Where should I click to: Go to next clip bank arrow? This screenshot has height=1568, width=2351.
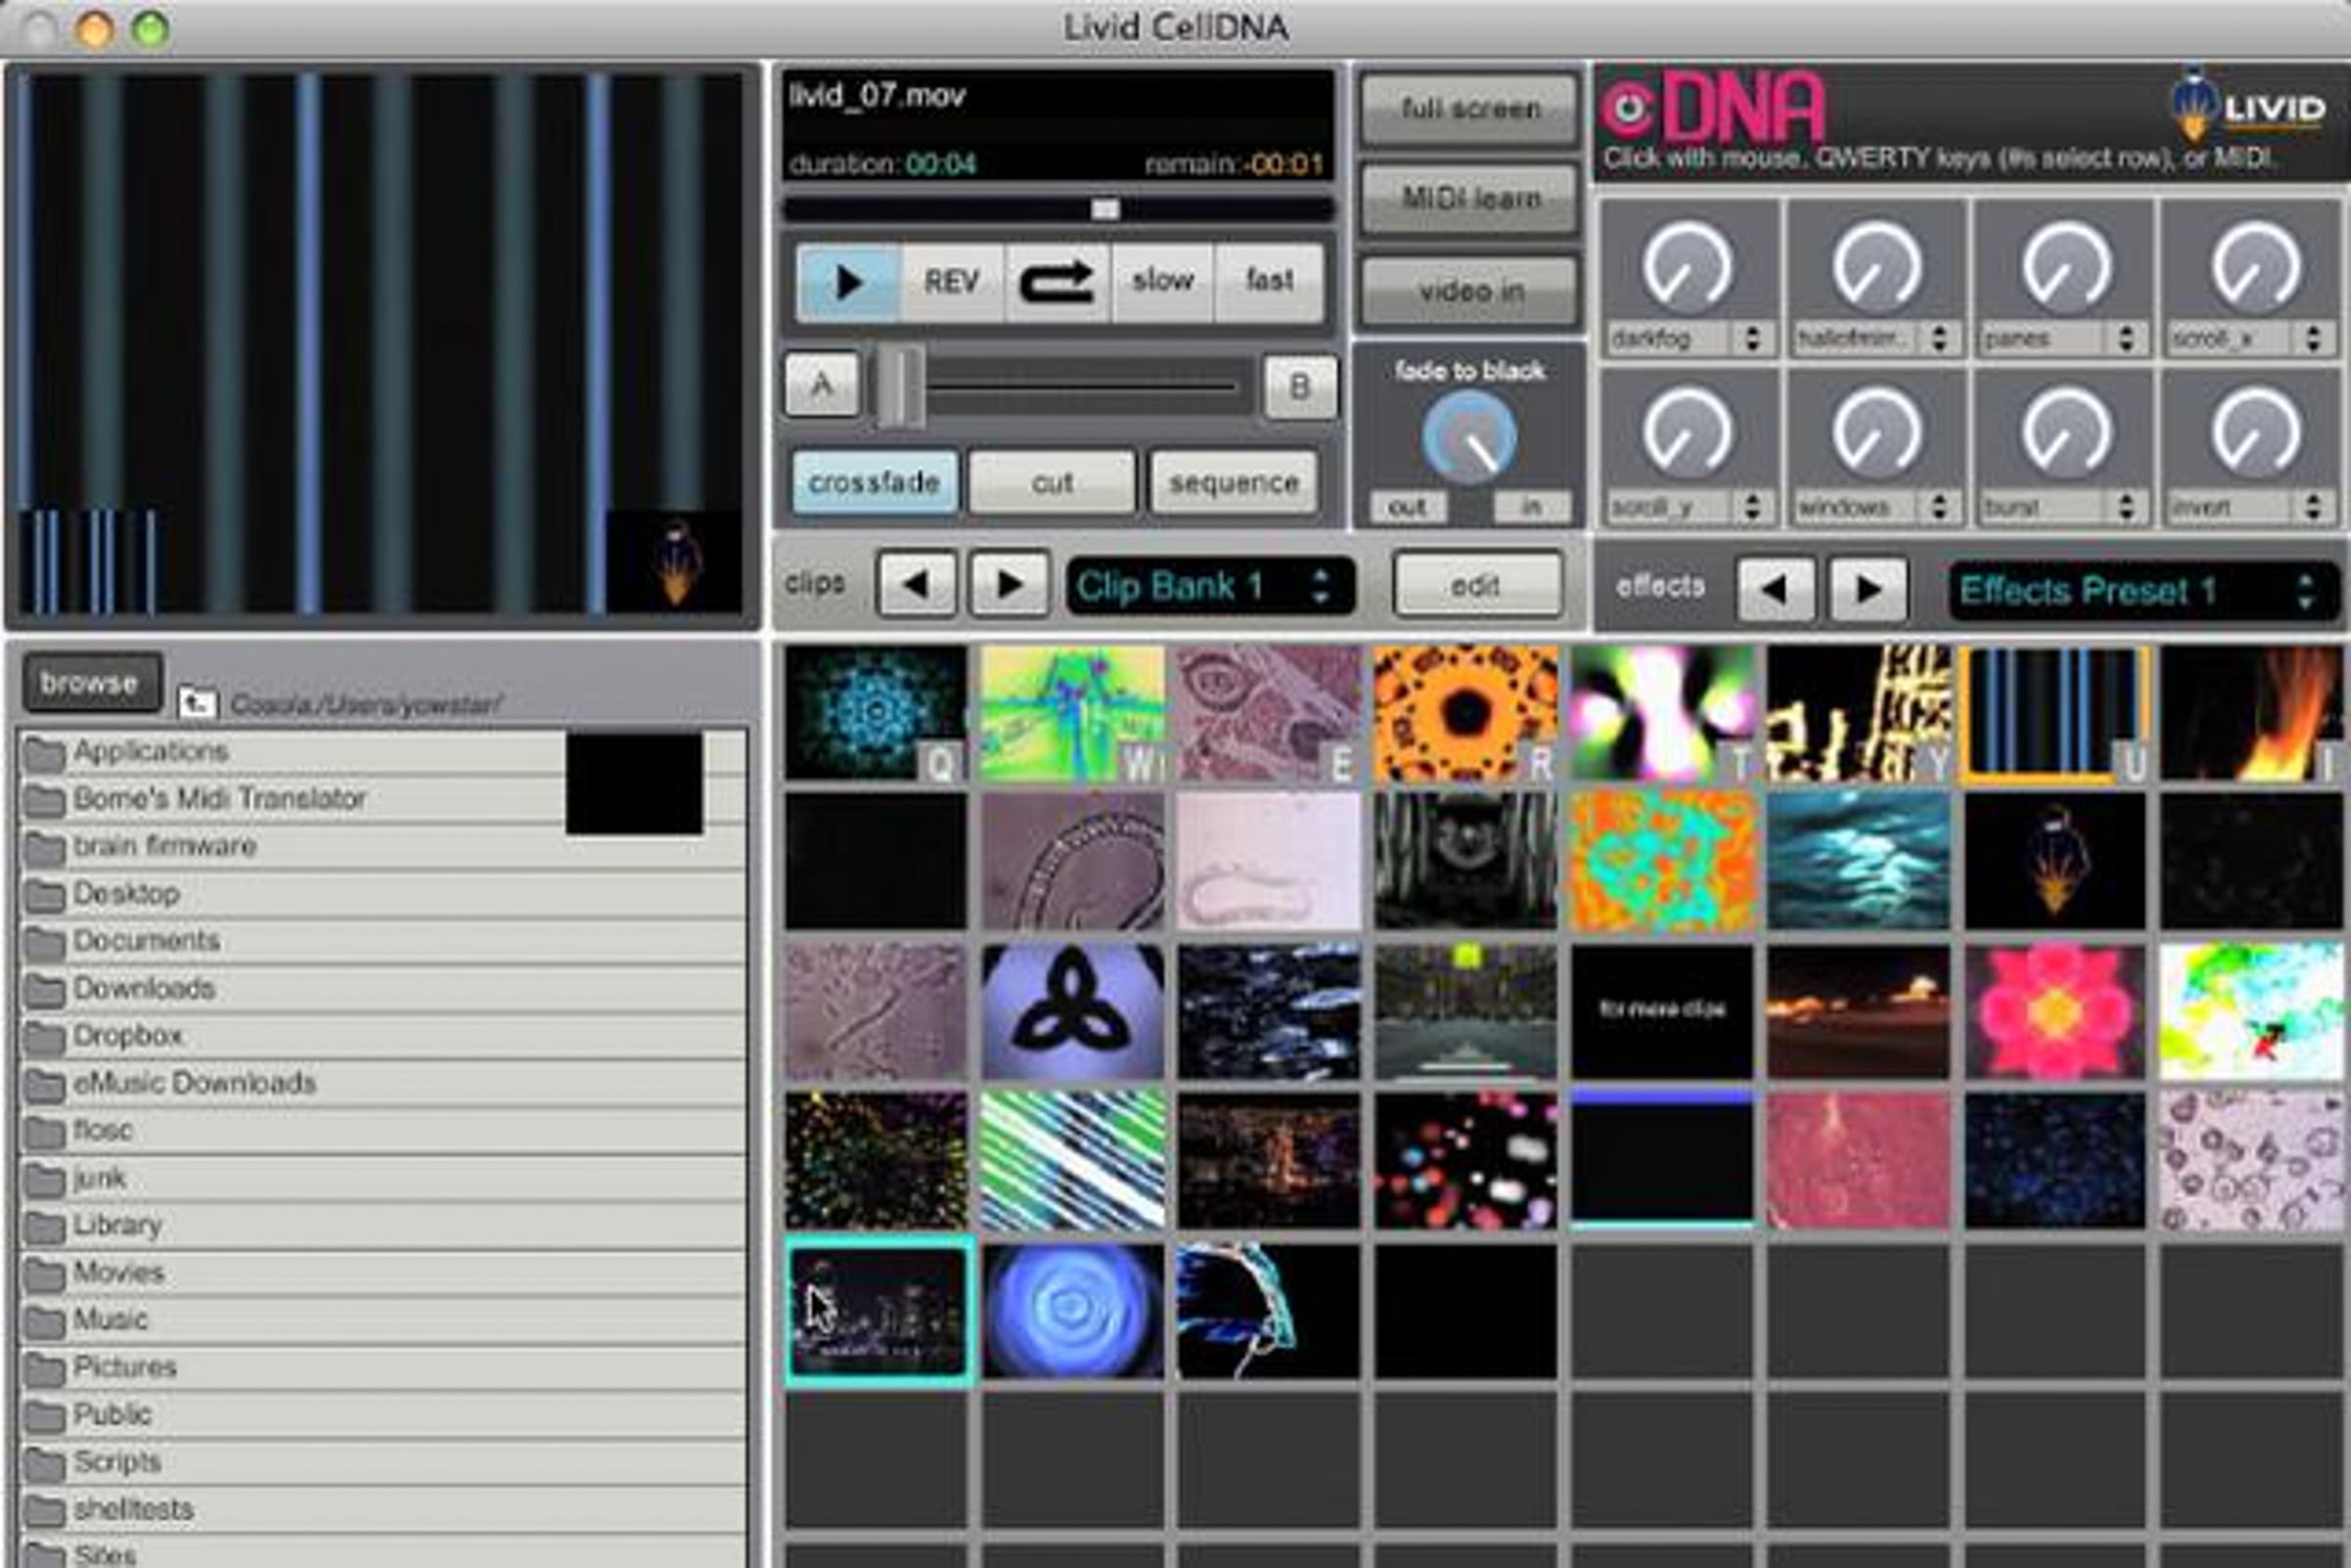(1009, 585)
